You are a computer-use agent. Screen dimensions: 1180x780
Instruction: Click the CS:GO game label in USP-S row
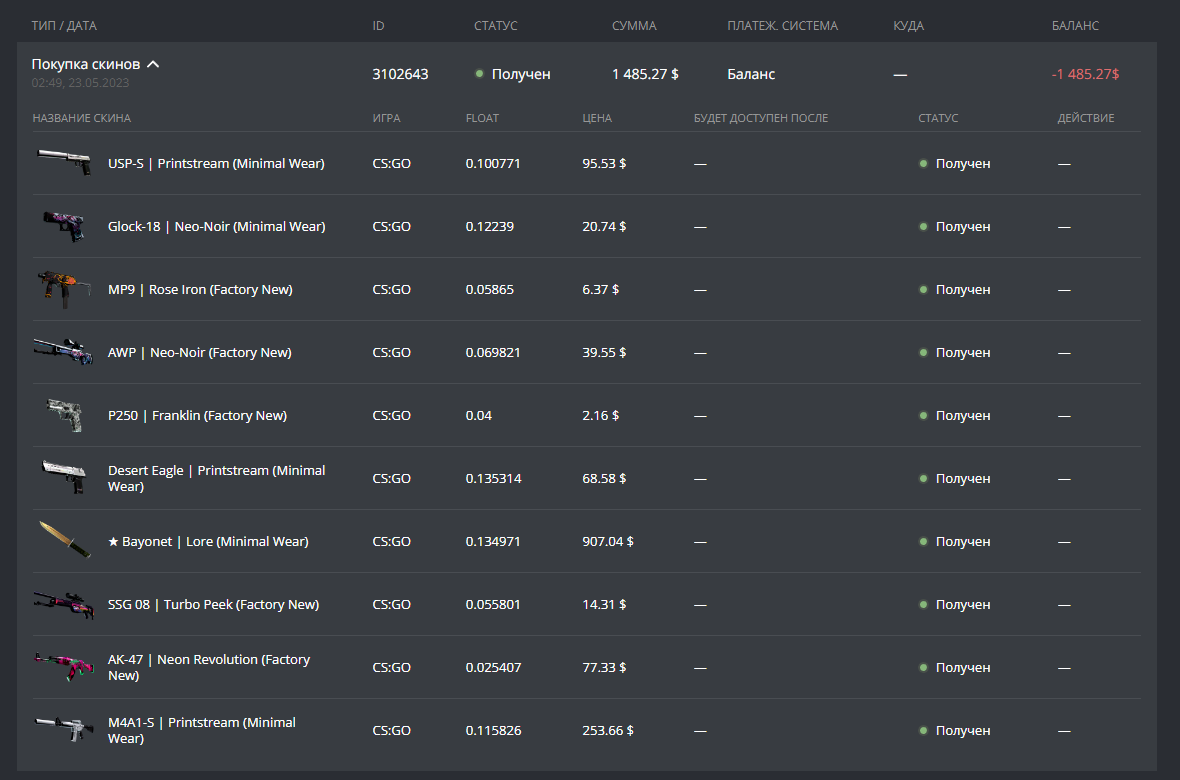(x=391, y=163)
